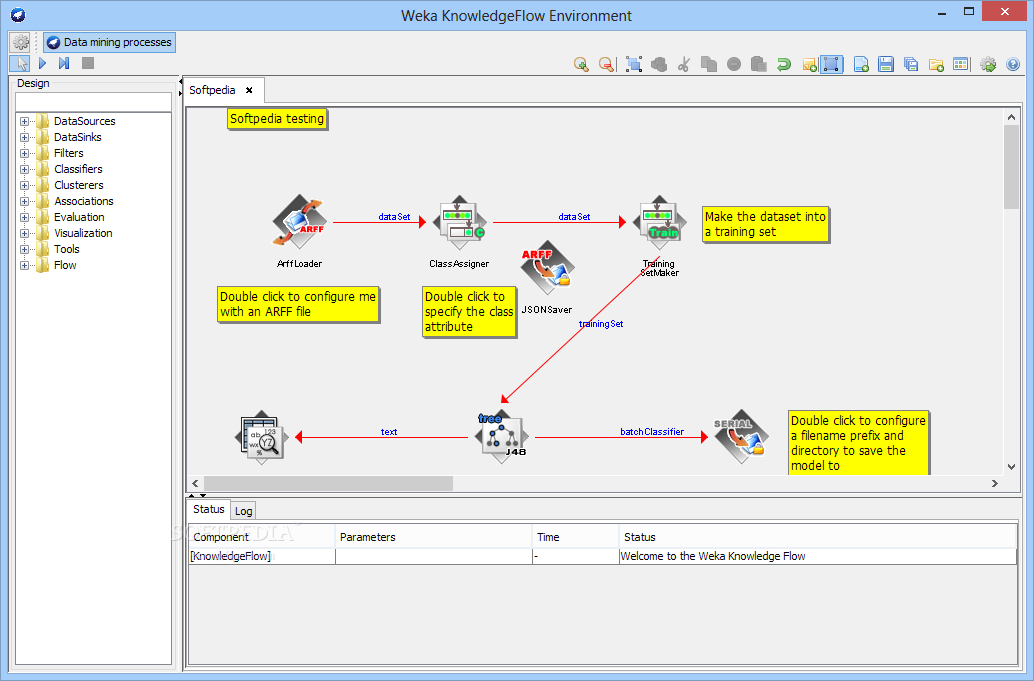Screen dimensions: 1034x681
Task: Collapse the Design panel with divider arrow
Action: click(180, 82)
